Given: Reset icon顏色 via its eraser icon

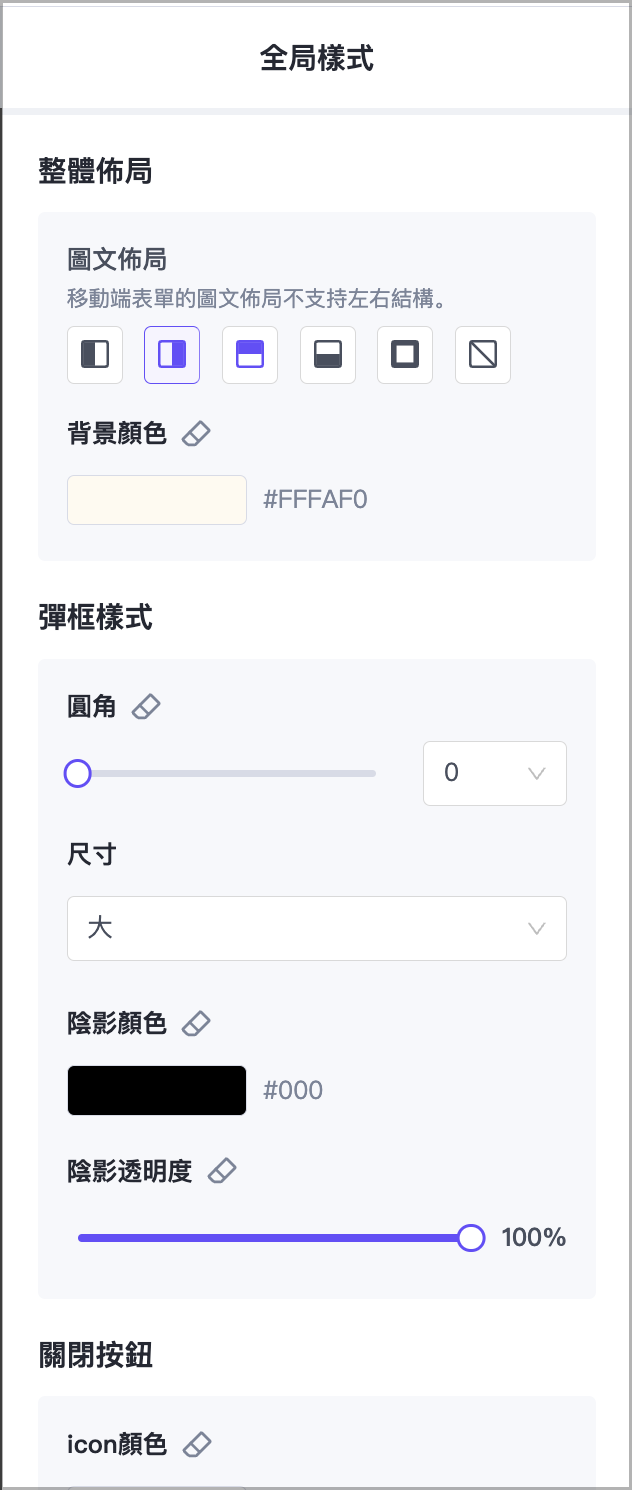Looking at the screenshot, I should (196, 1443).
